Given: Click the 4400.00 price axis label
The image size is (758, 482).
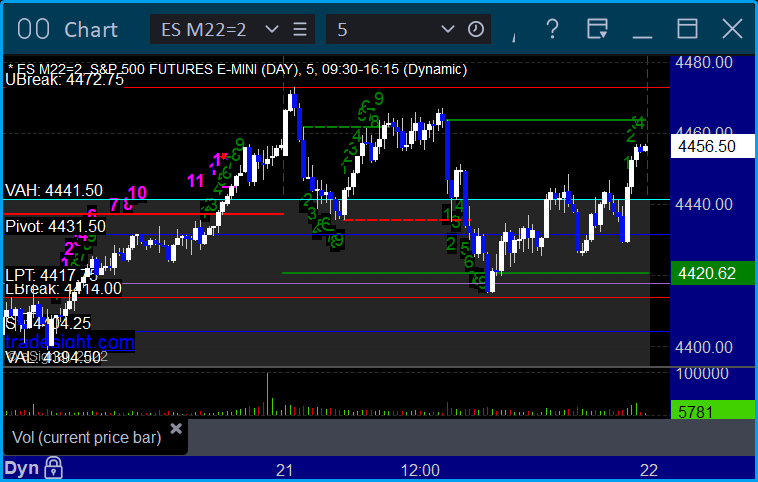Looking at the screenshot, I should click(704, 347).
